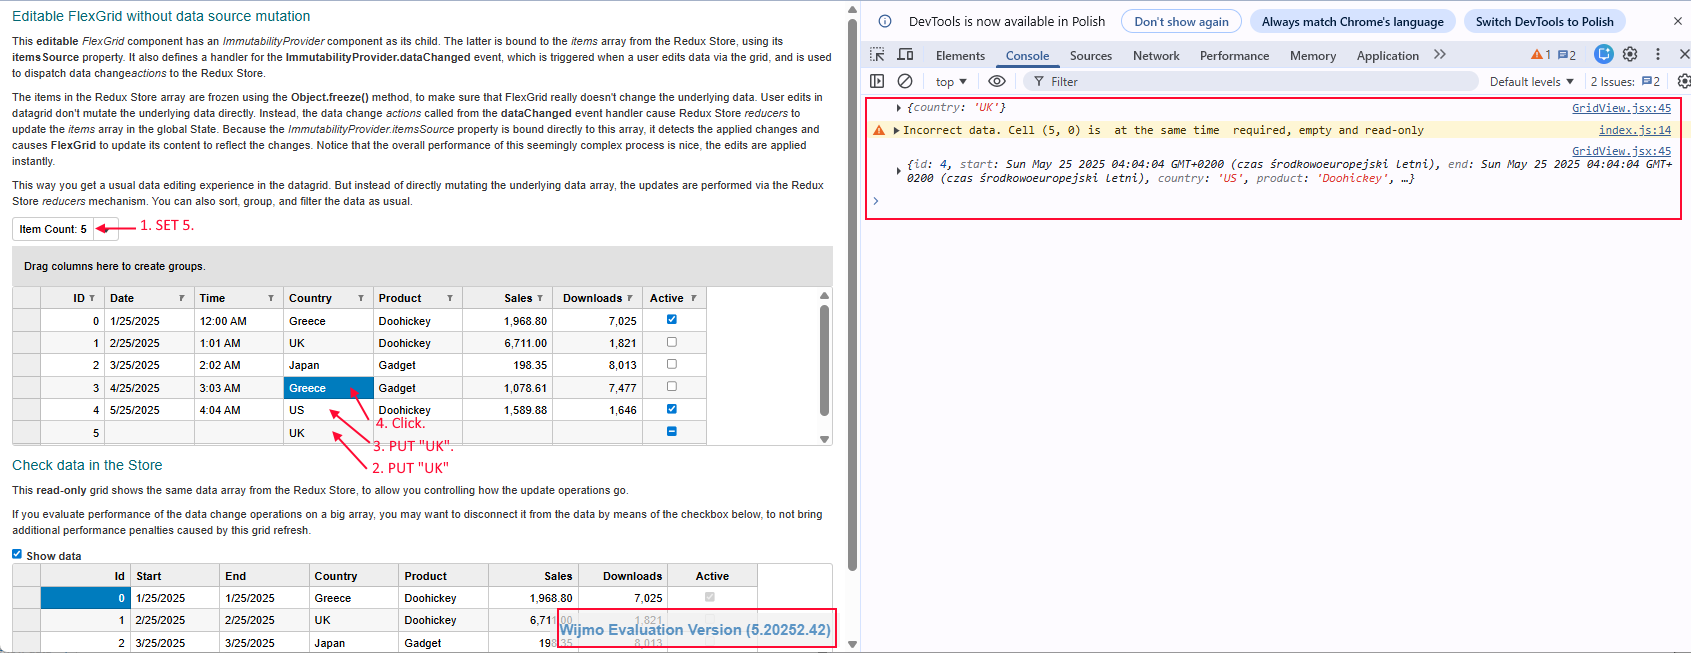Expand the country UK console object
The image size is (1691, 653).
point(899,108)
